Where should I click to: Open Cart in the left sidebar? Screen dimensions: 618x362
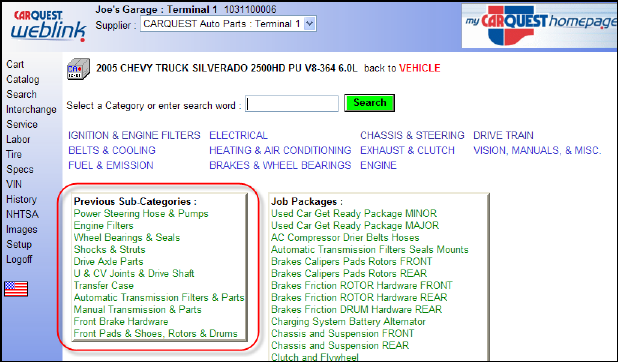pyautogui.click(x=15, y=64)
